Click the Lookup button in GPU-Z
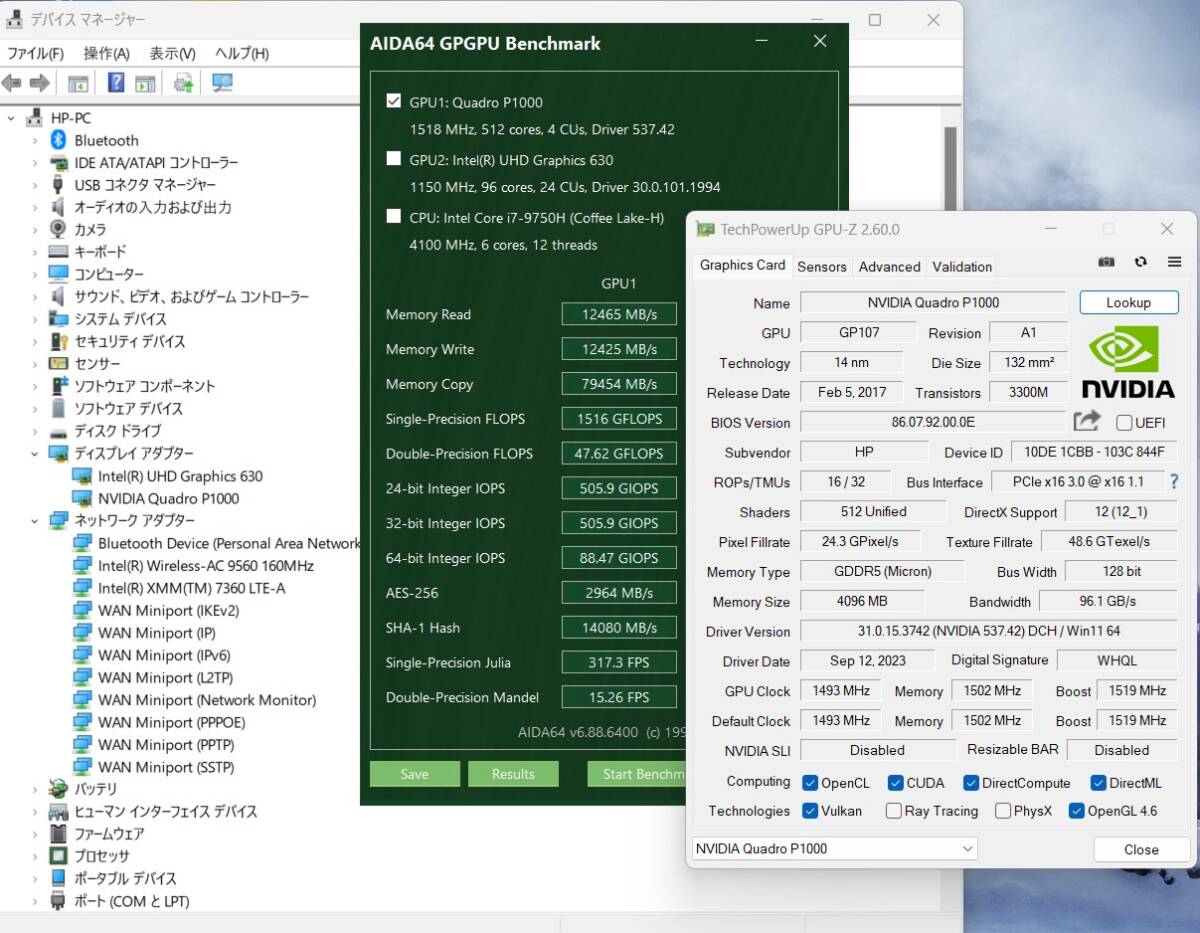The image size is (1200, 933). [x=1128, y=302]
